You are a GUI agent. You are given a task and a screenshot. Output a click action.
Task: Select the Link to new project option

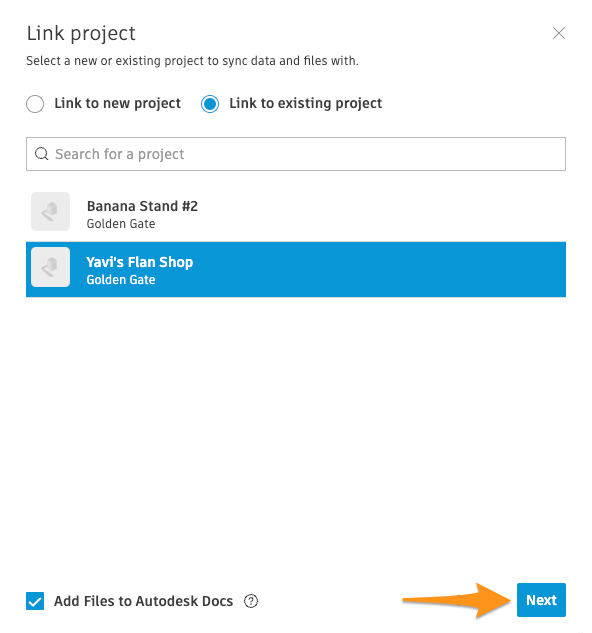35,104
